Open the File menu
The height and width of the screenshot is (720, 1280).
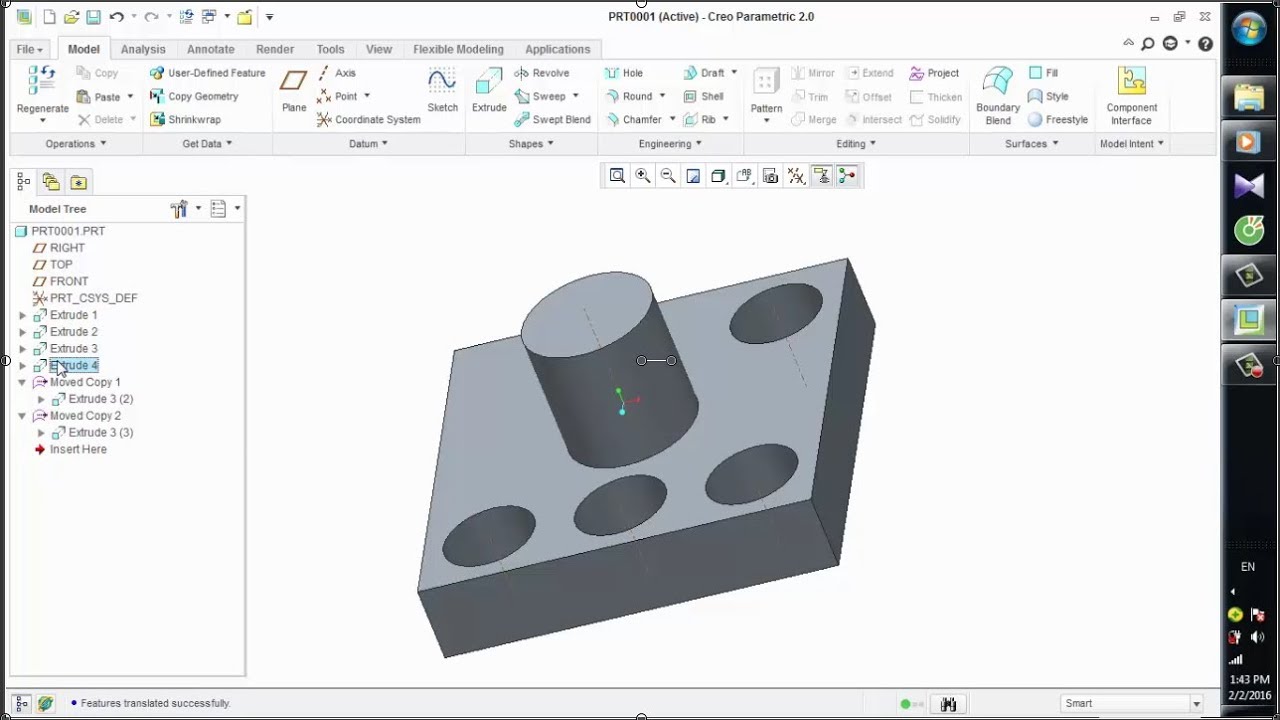[x=29, y=49]
